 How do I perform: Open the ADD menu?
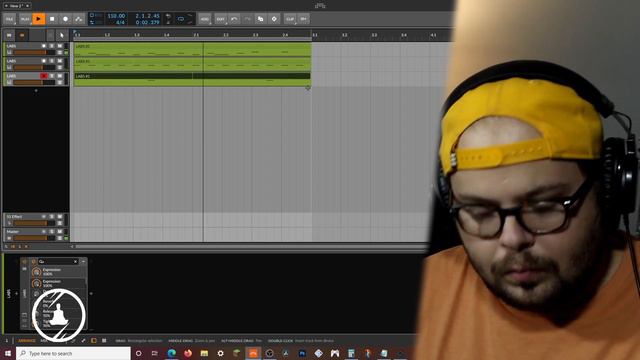tap(204, 19)
